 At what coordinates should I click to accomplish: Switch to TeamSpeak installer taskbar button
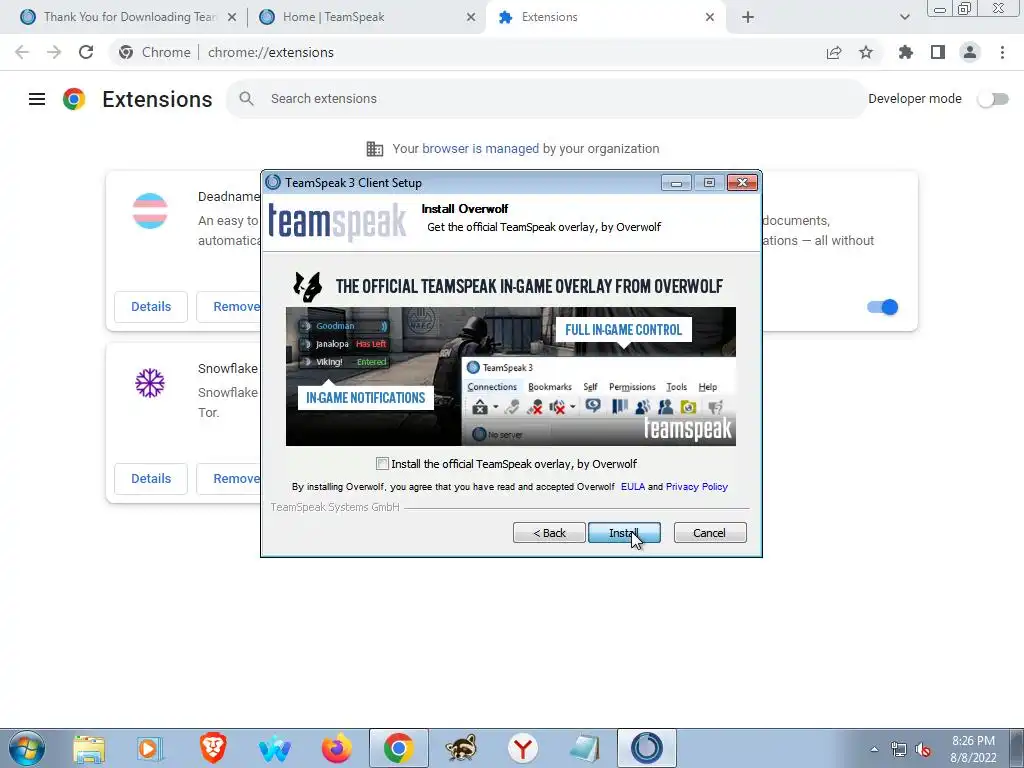(647, 748)
